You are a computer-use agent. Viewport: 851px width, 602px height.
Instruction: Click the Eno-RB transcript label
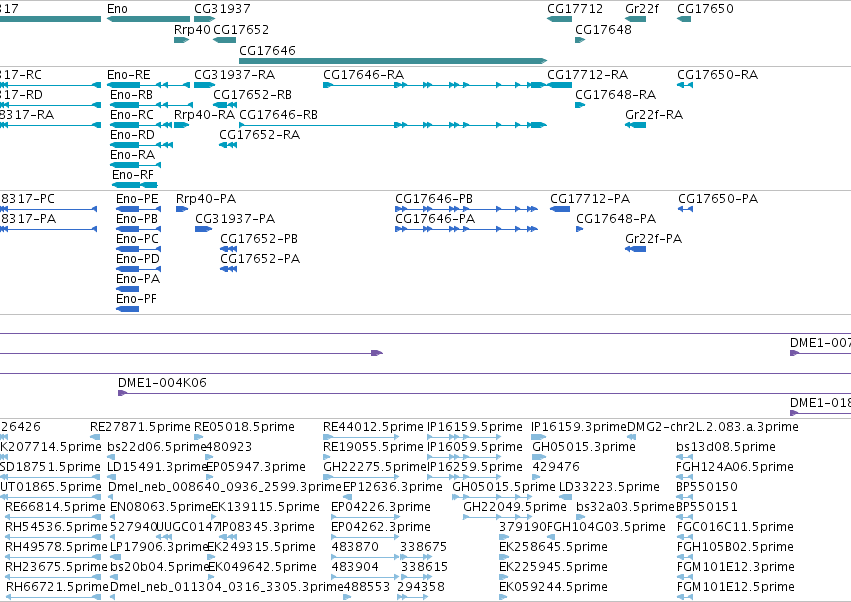coord(131,95)
